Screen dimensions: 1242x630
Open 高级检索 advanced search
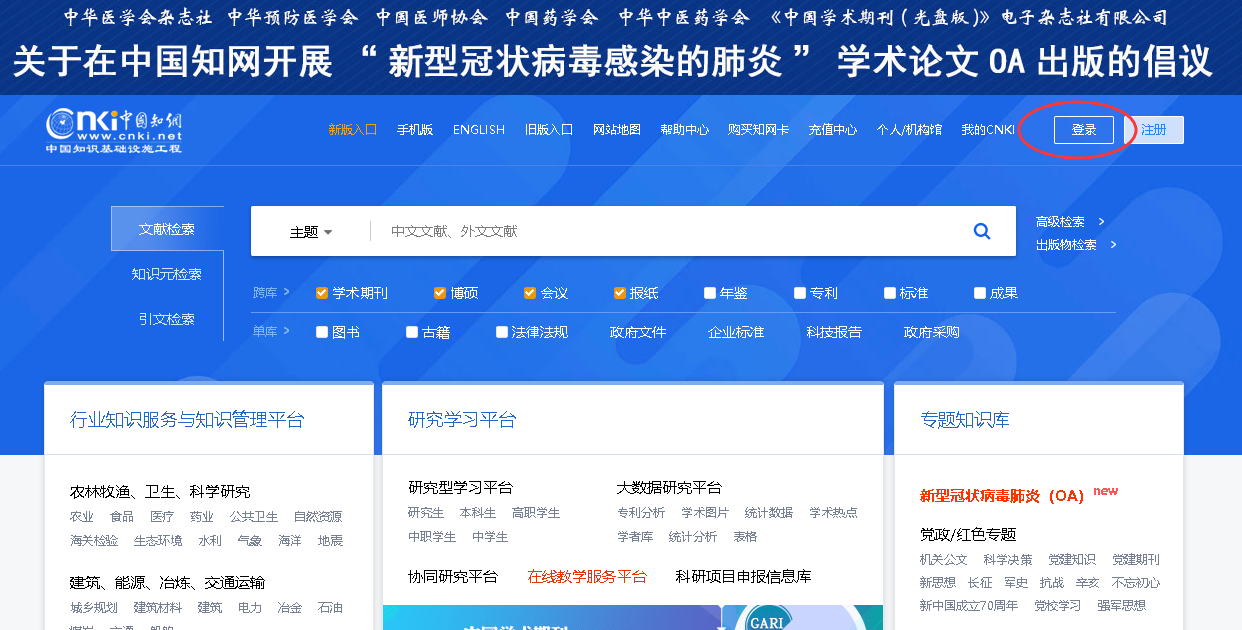click(1060, 222)
